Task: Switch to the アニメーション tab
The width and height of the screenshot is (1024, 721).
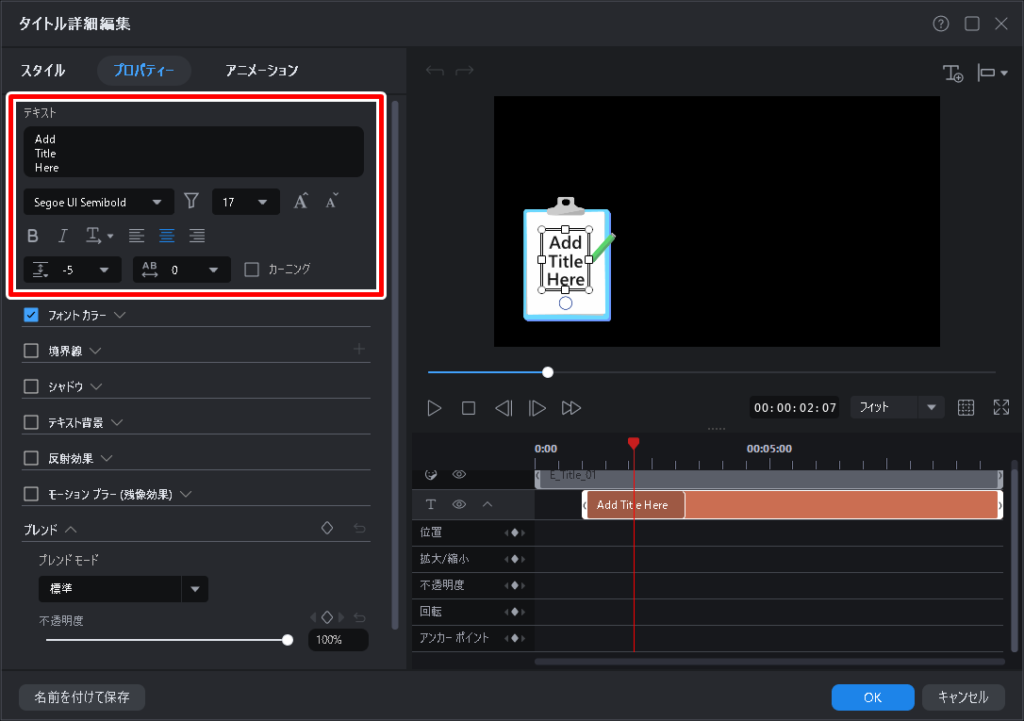Action: coord(262,71)
